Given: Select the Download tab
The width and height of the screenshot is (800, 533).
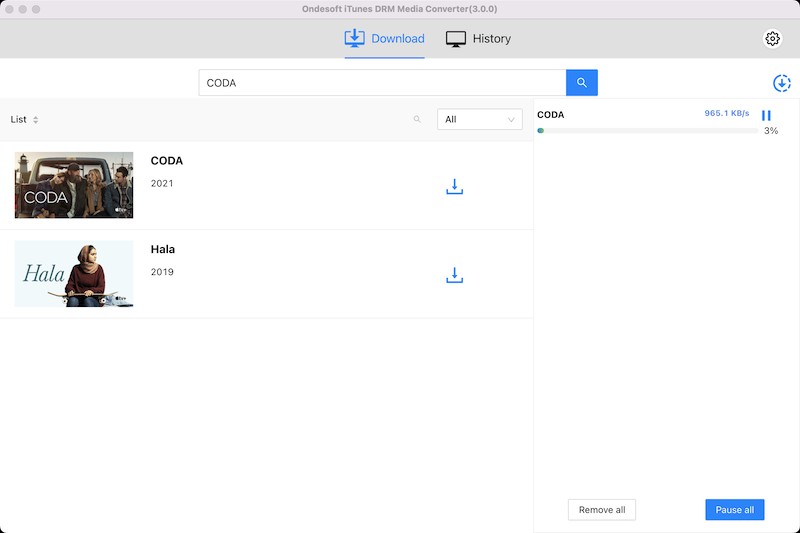Looking at the screenshot, I should 398,39.
